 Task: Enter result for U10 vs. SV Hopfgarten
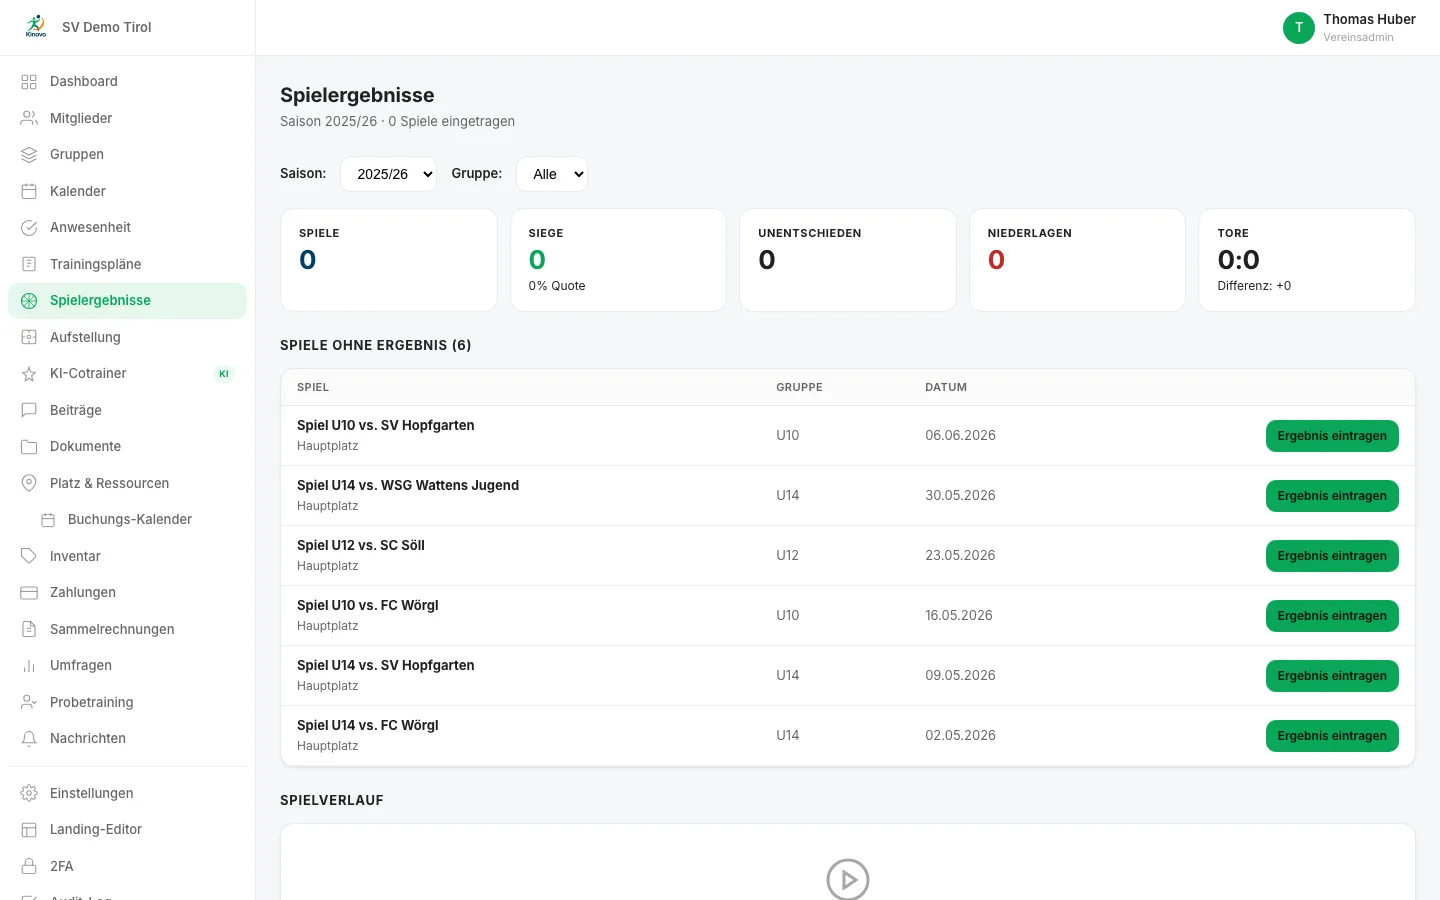(x=1332, y=436)
